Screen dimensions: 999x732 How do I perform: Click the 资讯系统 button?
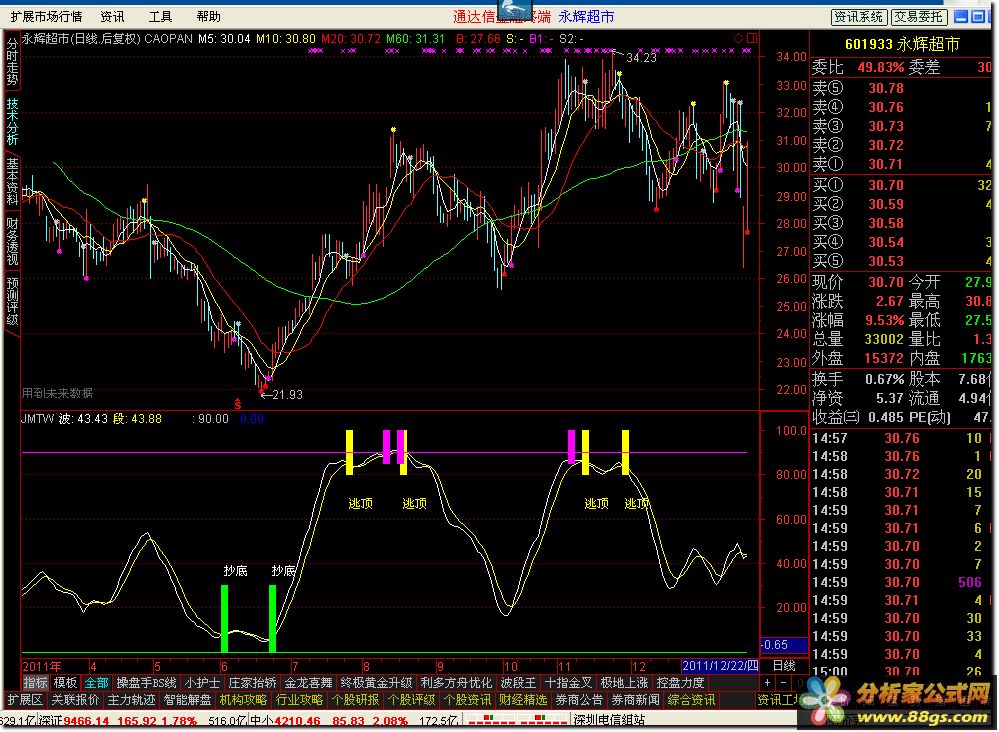[x=858, y=17]
